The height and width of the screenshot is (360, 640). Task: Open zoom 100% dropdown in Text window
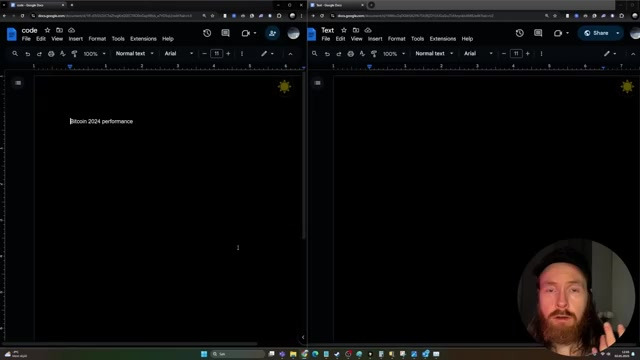pyautogui.click(x=394, y=53)
